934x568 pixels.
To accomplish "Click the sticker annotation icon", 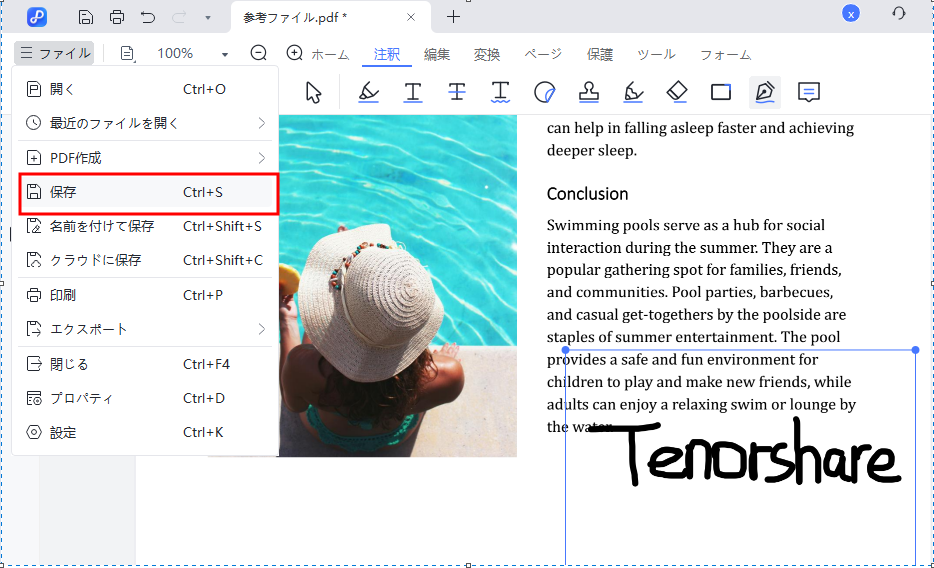I will (545, 92).
